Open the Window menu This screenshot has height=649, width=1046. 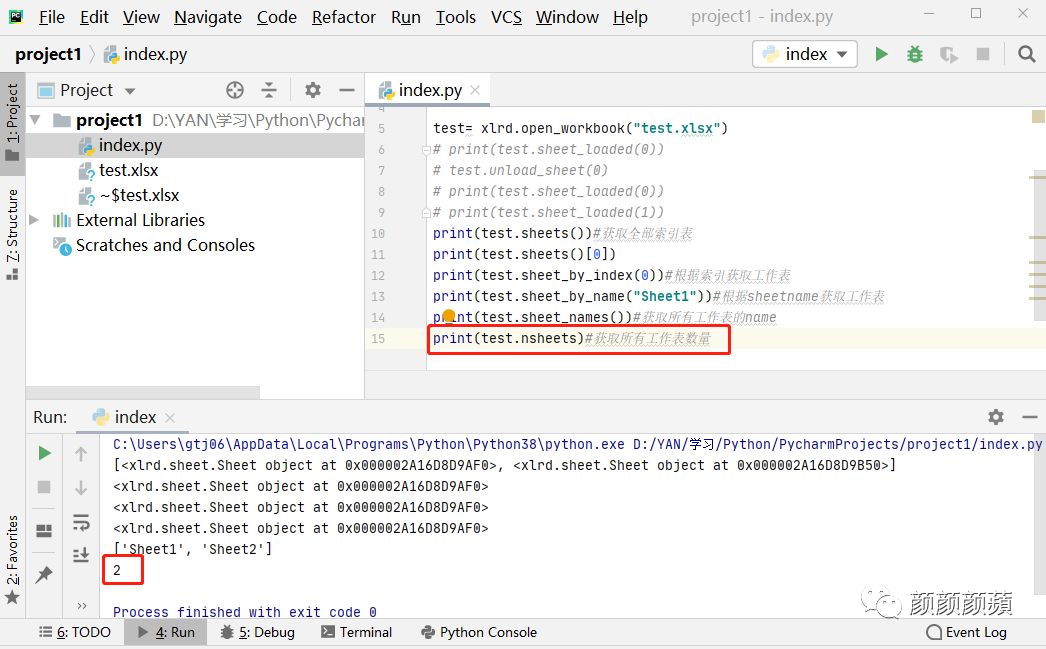coord(567,17)
